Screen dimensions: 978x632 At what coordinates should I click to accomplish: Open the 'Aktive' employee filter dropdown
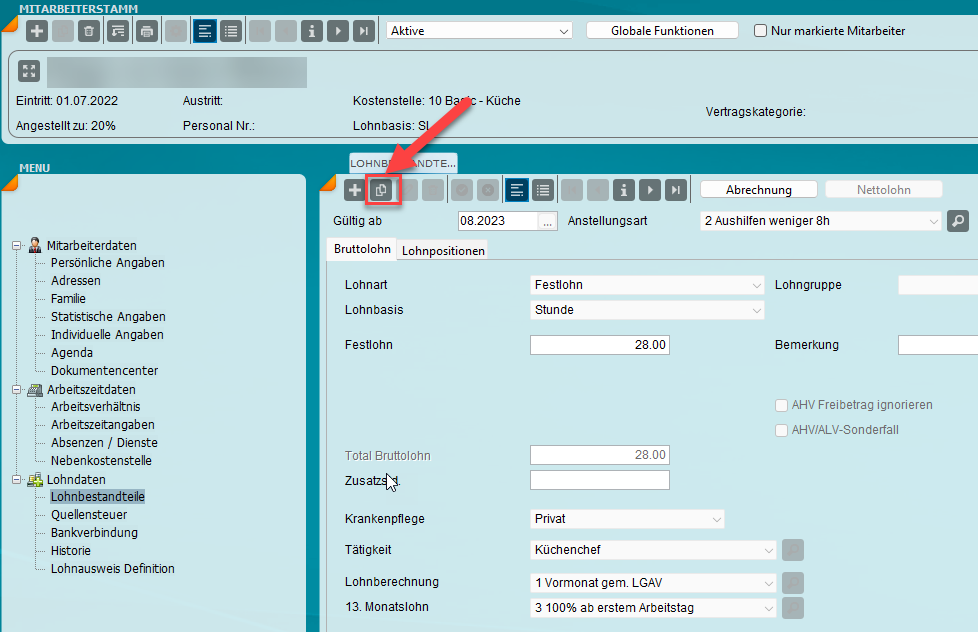478,31
